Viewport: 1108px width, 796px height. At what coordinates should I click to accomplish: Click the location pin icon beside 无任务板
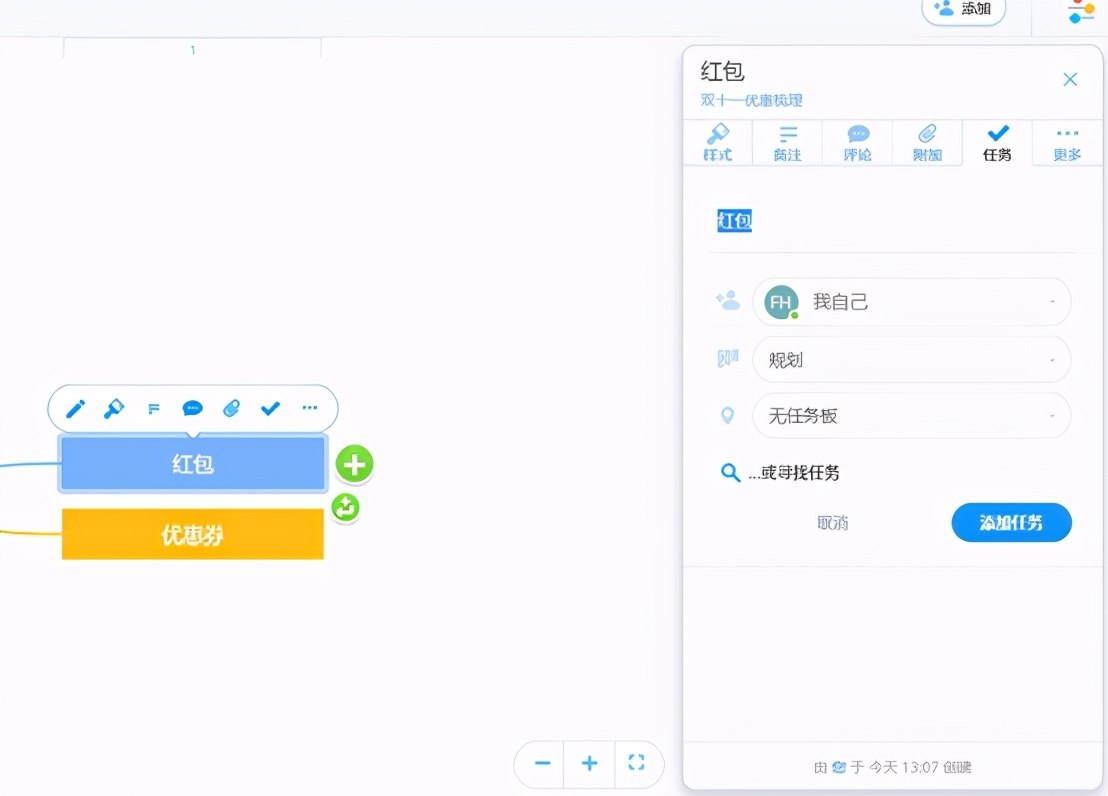click(727, 416)
